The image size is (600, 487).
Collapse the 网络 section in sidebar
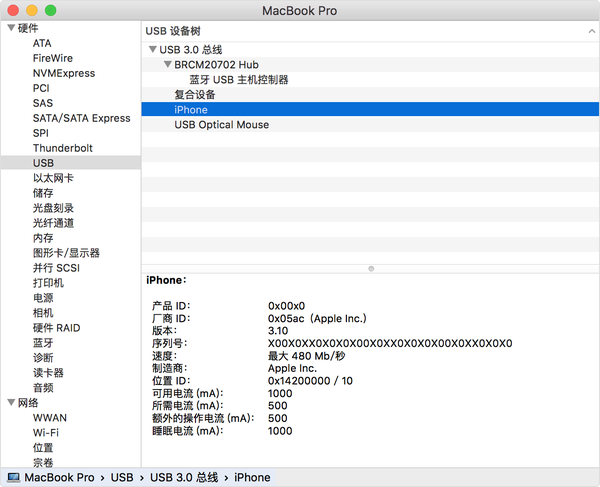[x=11, y=402]
